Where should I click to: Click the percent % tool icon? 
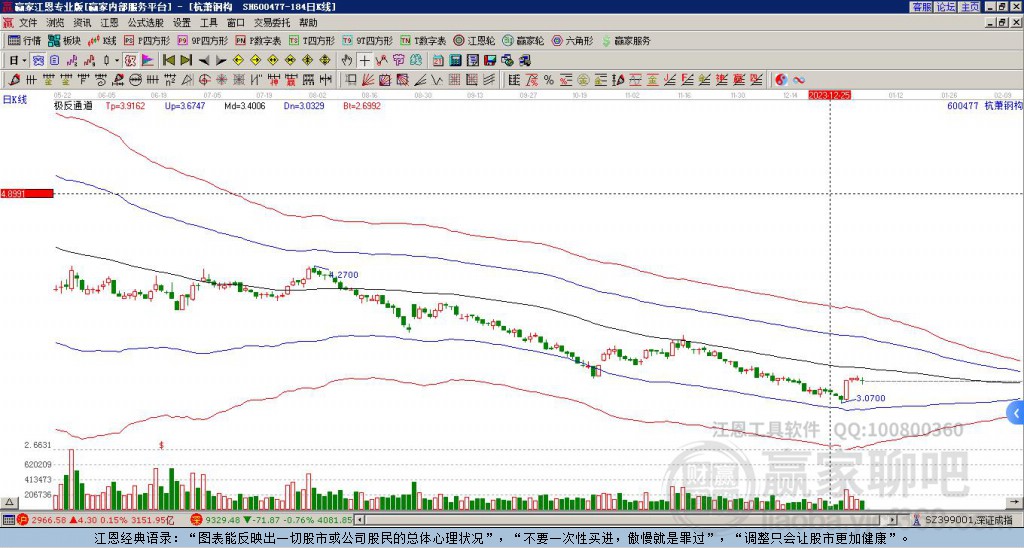[x=549, y=80]
